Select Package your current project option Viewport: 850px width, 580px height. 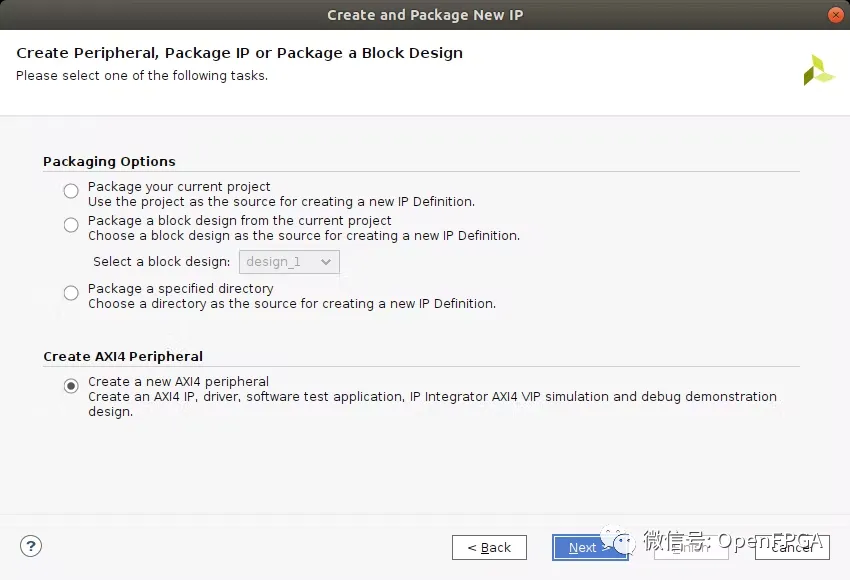pos(71,191)
